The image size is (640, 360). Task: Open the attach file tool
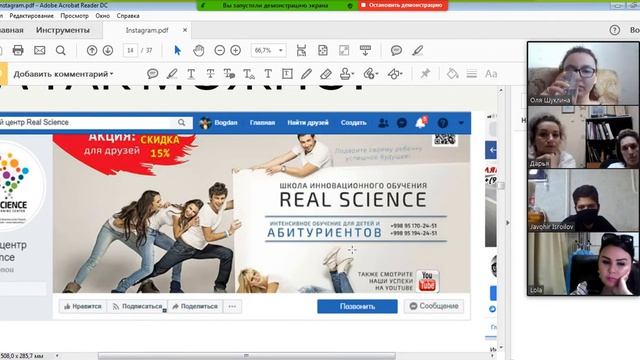(371, 73)
